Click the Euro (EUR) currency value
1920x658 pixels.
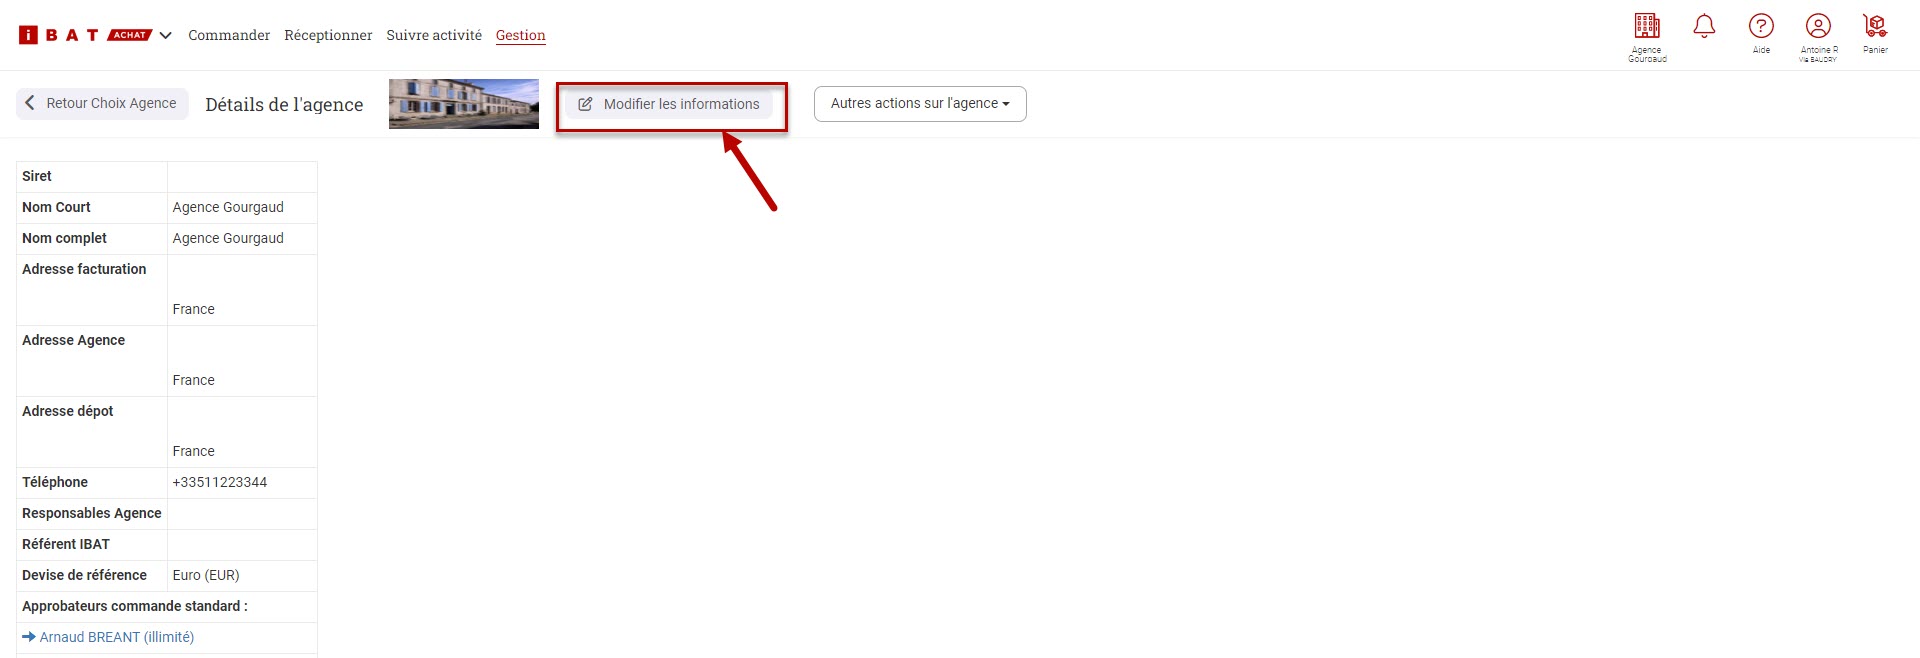tap(206, 575)
